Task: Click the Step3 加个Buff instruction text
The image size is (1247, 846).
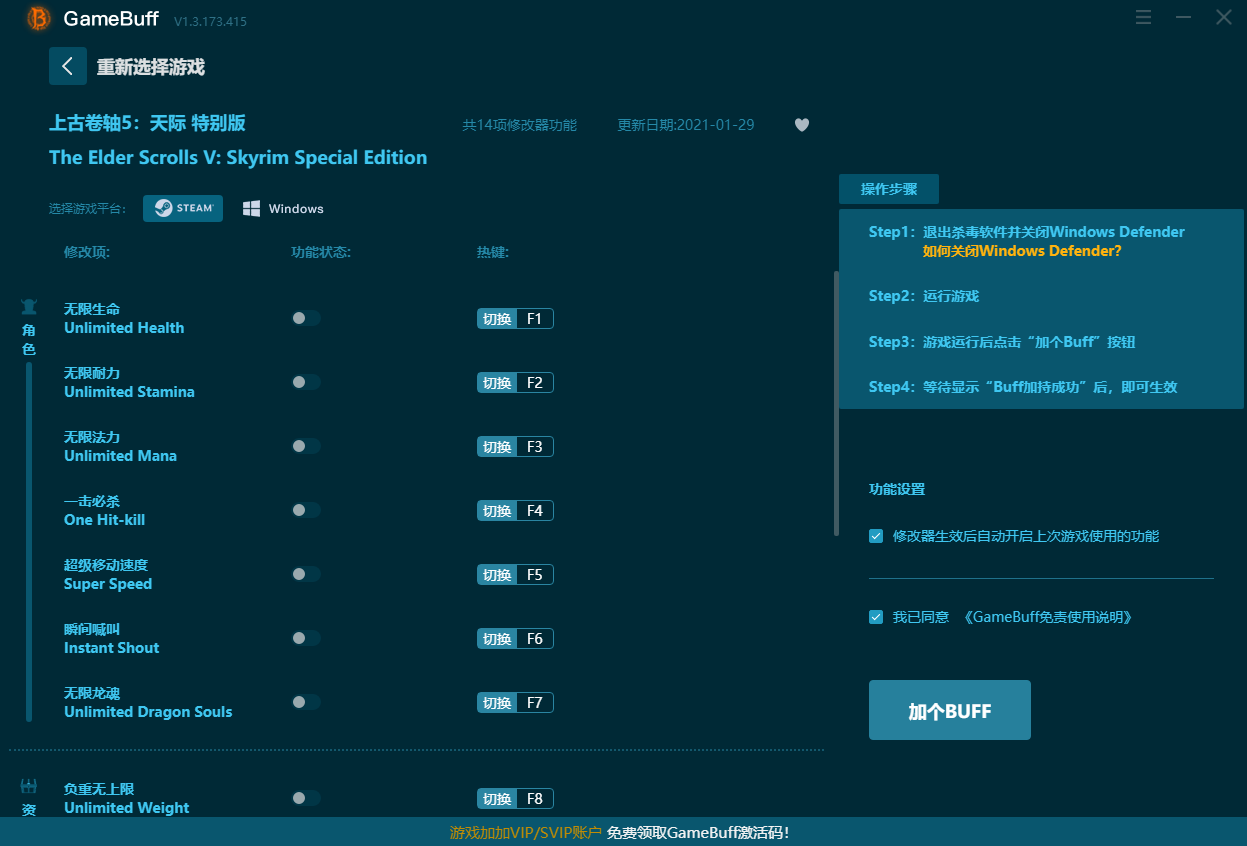Action: [x=1002, y=342]
